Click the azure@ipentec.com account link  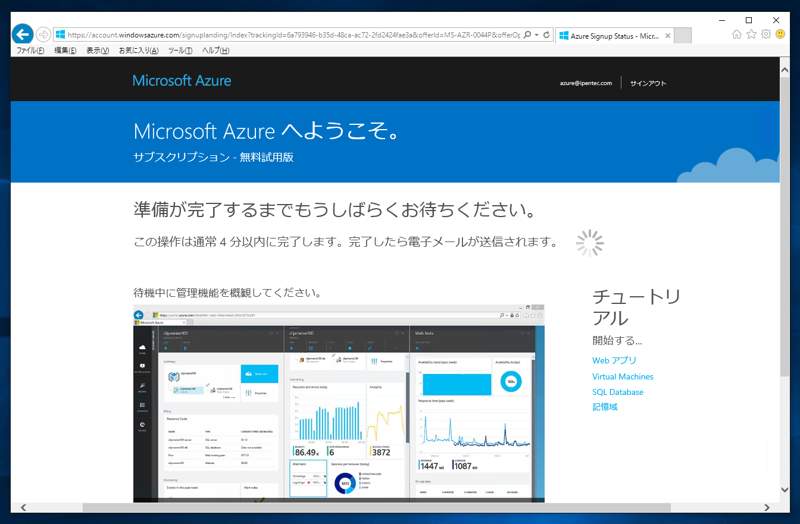coord(586,83)
